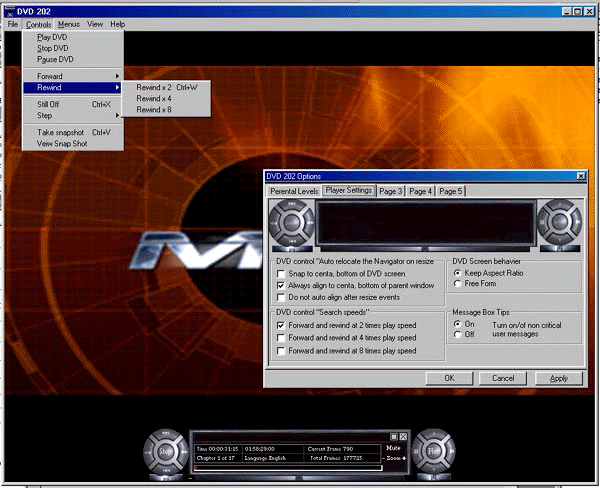Check Forward and rewind at 4 times speed
This screenshot has width=600, height=488.
281,338
